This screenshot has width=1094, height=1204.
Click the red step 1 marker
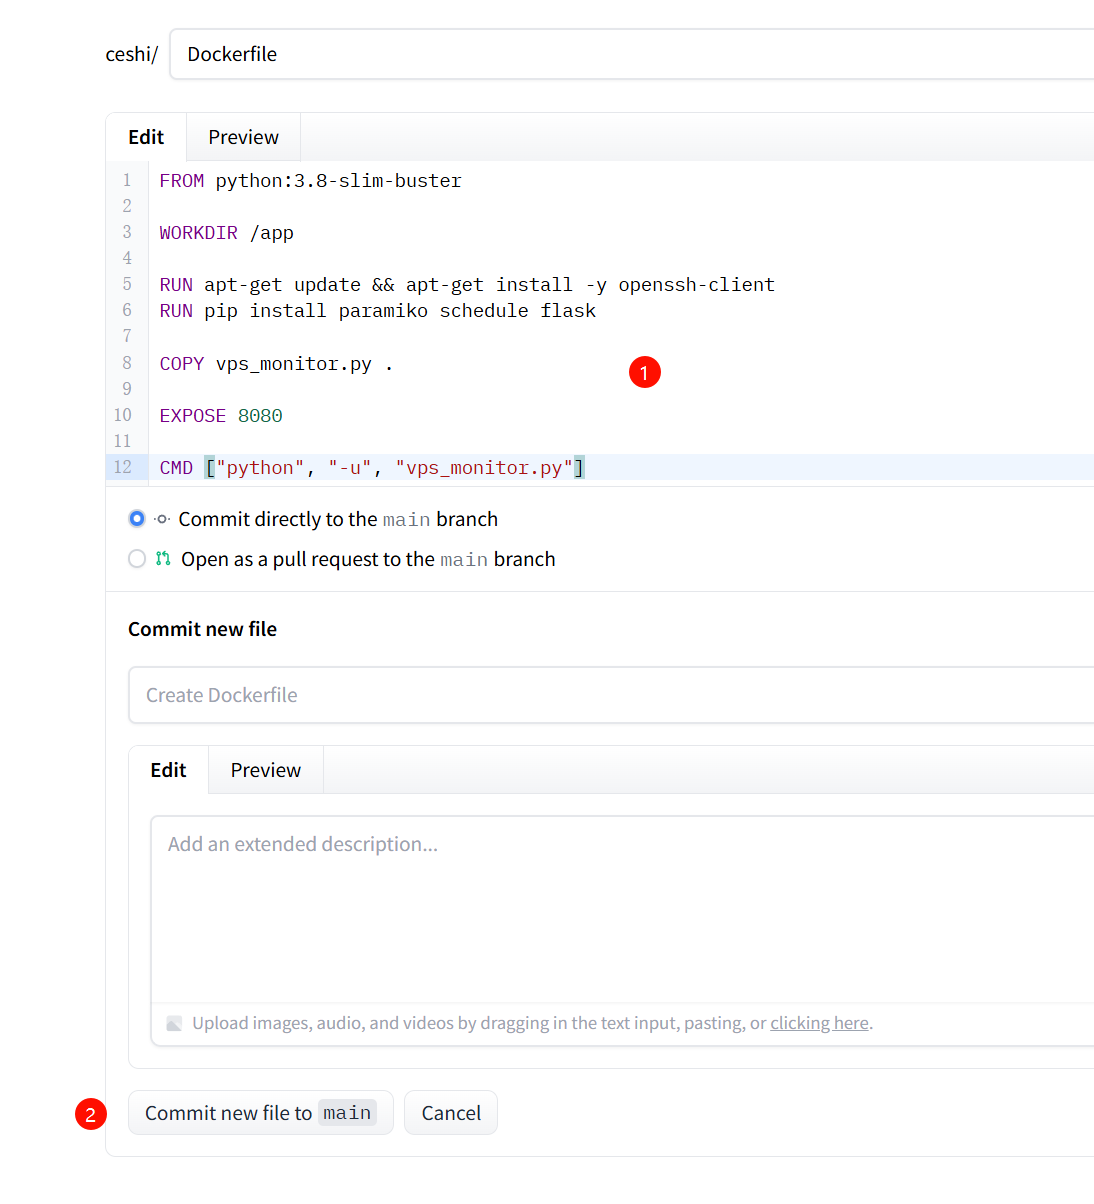(x=645, y=372)
